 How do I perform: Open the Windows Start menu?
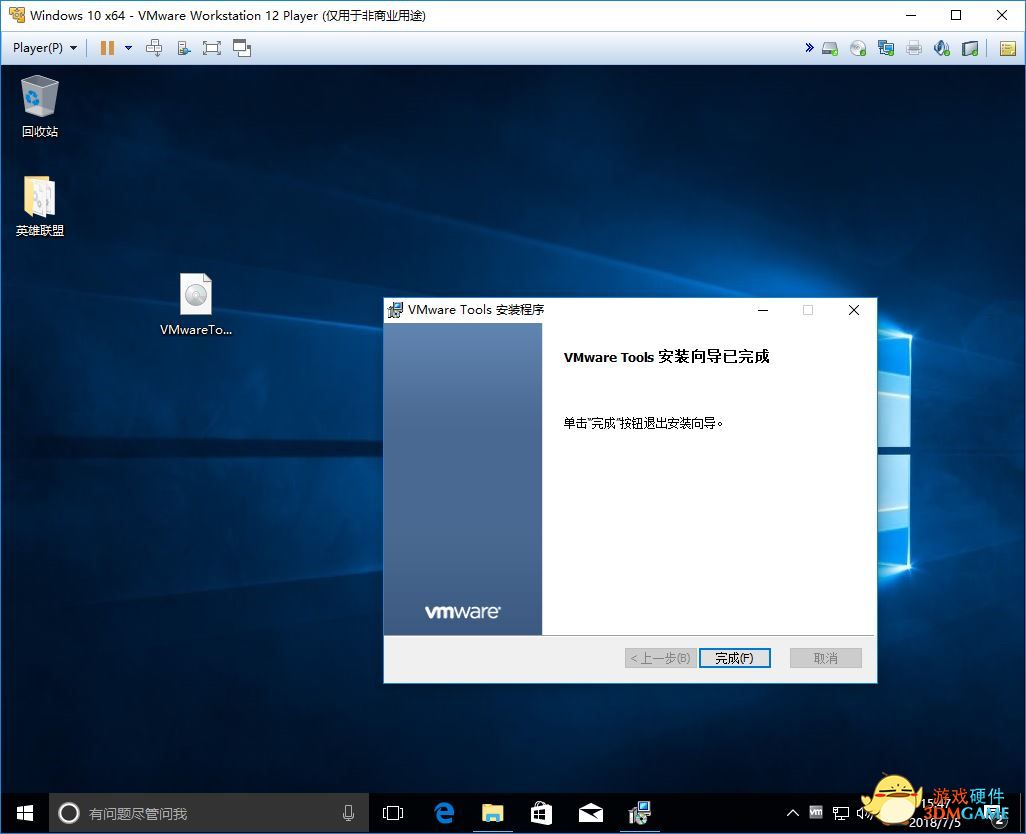[25, 813]
